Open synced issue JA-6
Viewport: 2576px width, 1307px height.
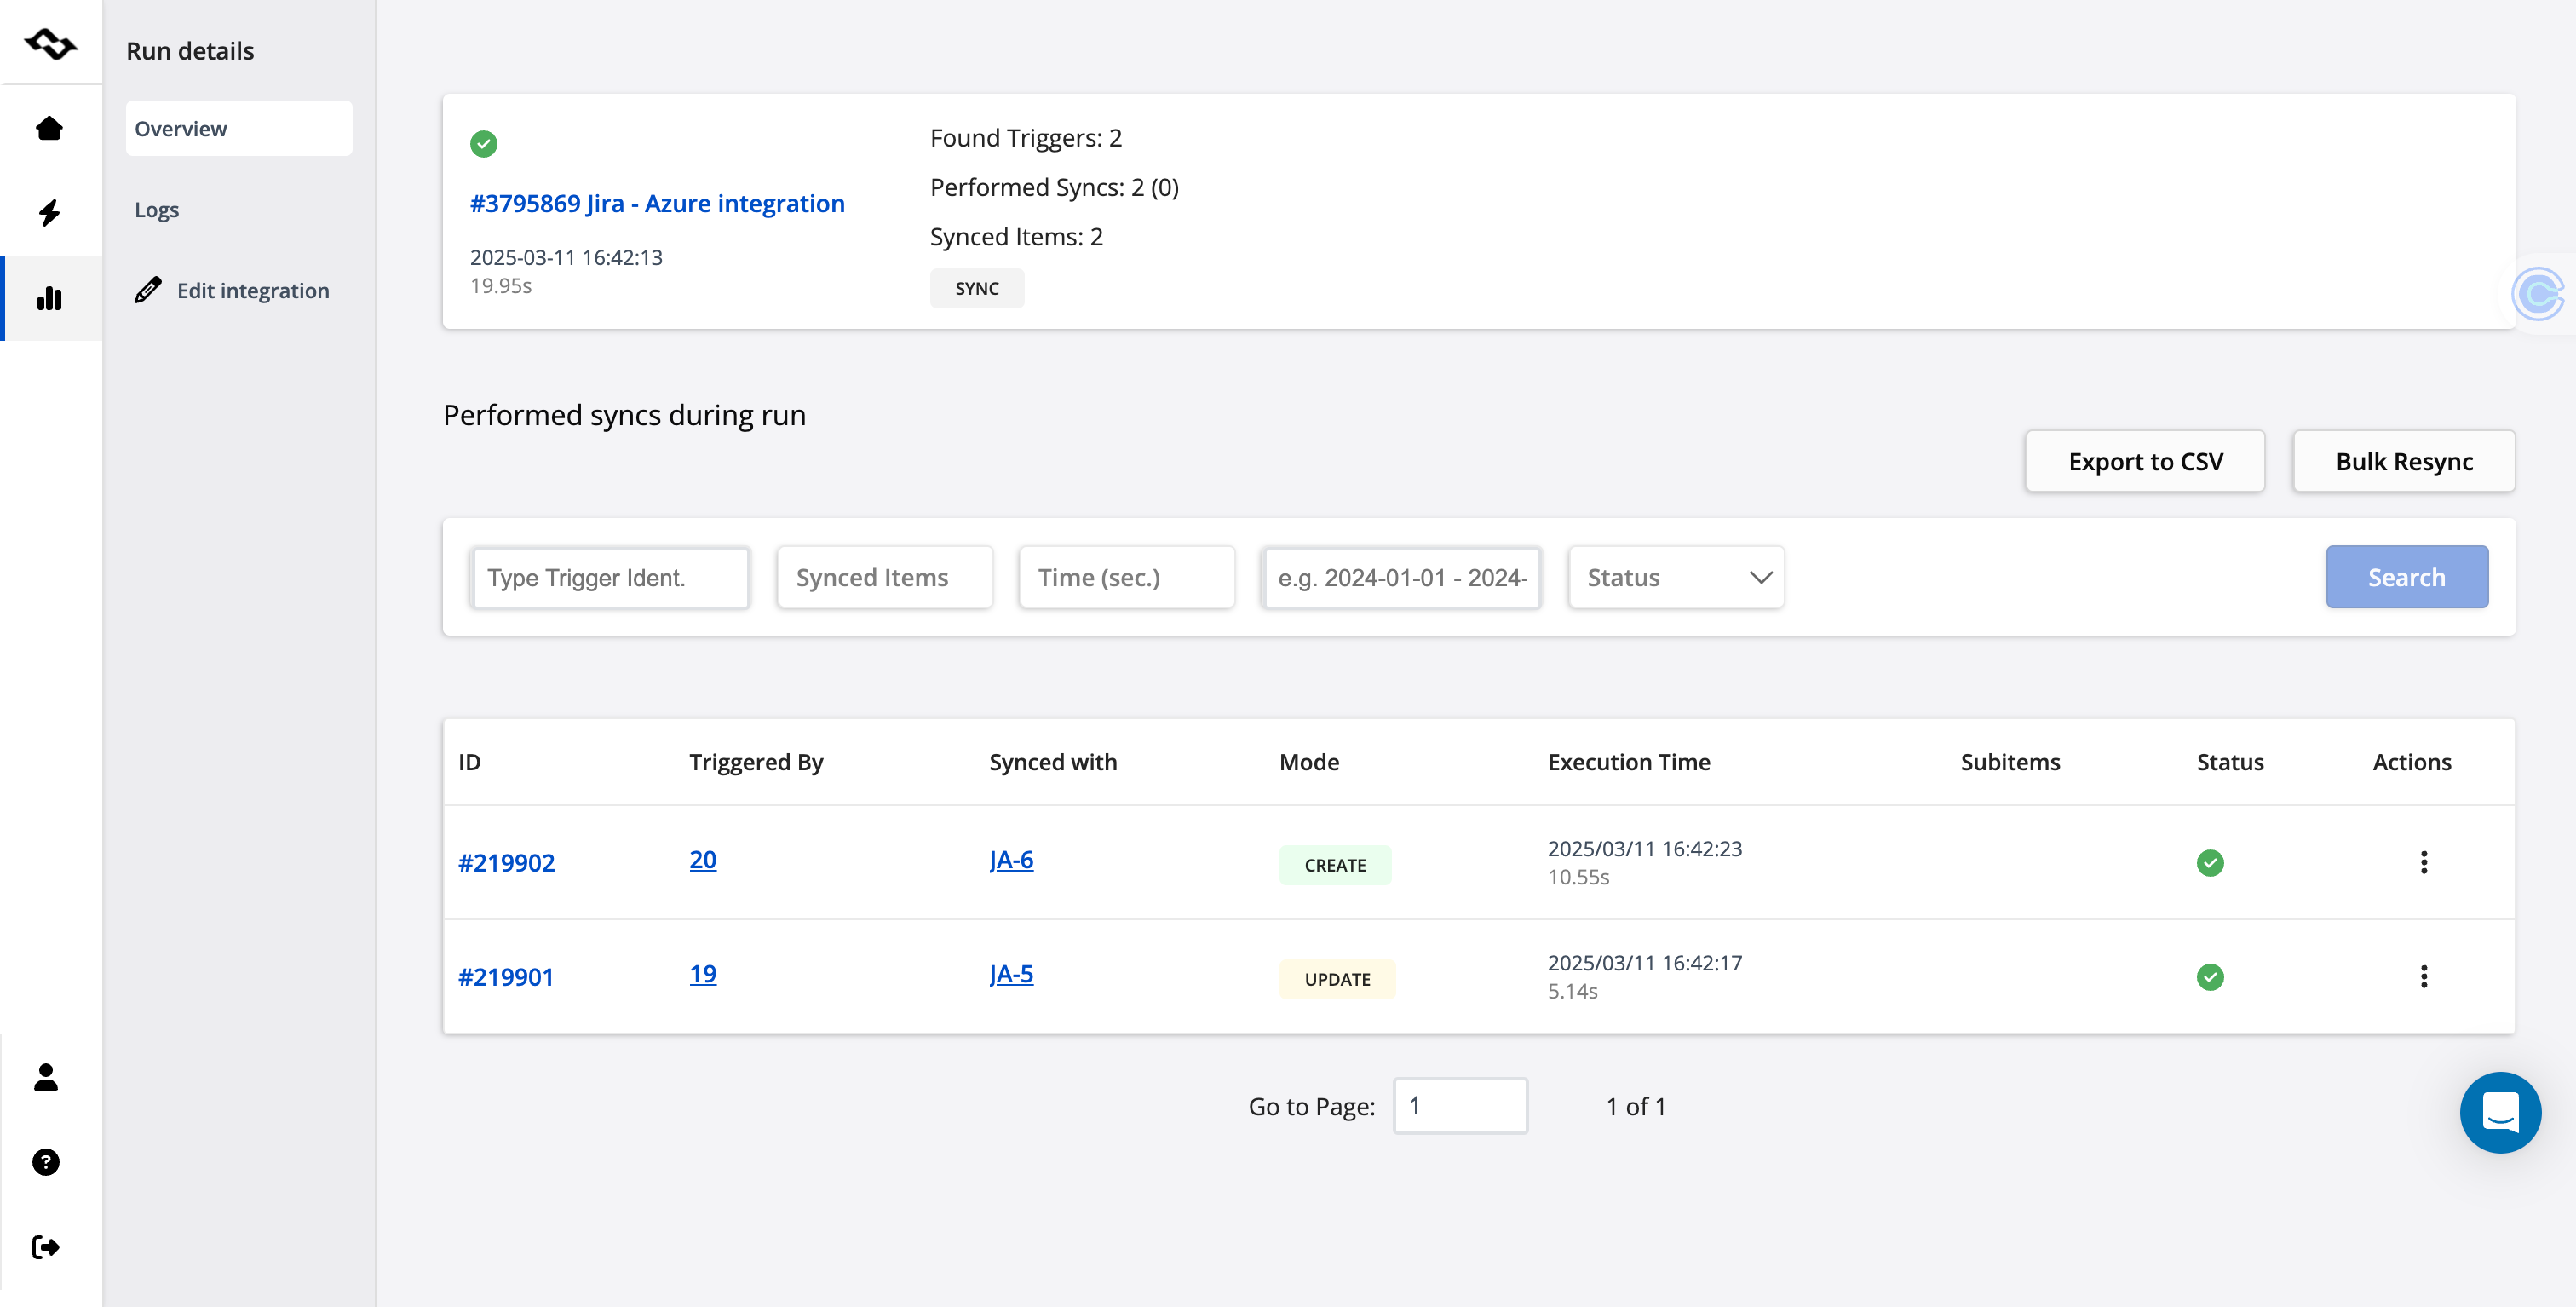[1011, 859]
